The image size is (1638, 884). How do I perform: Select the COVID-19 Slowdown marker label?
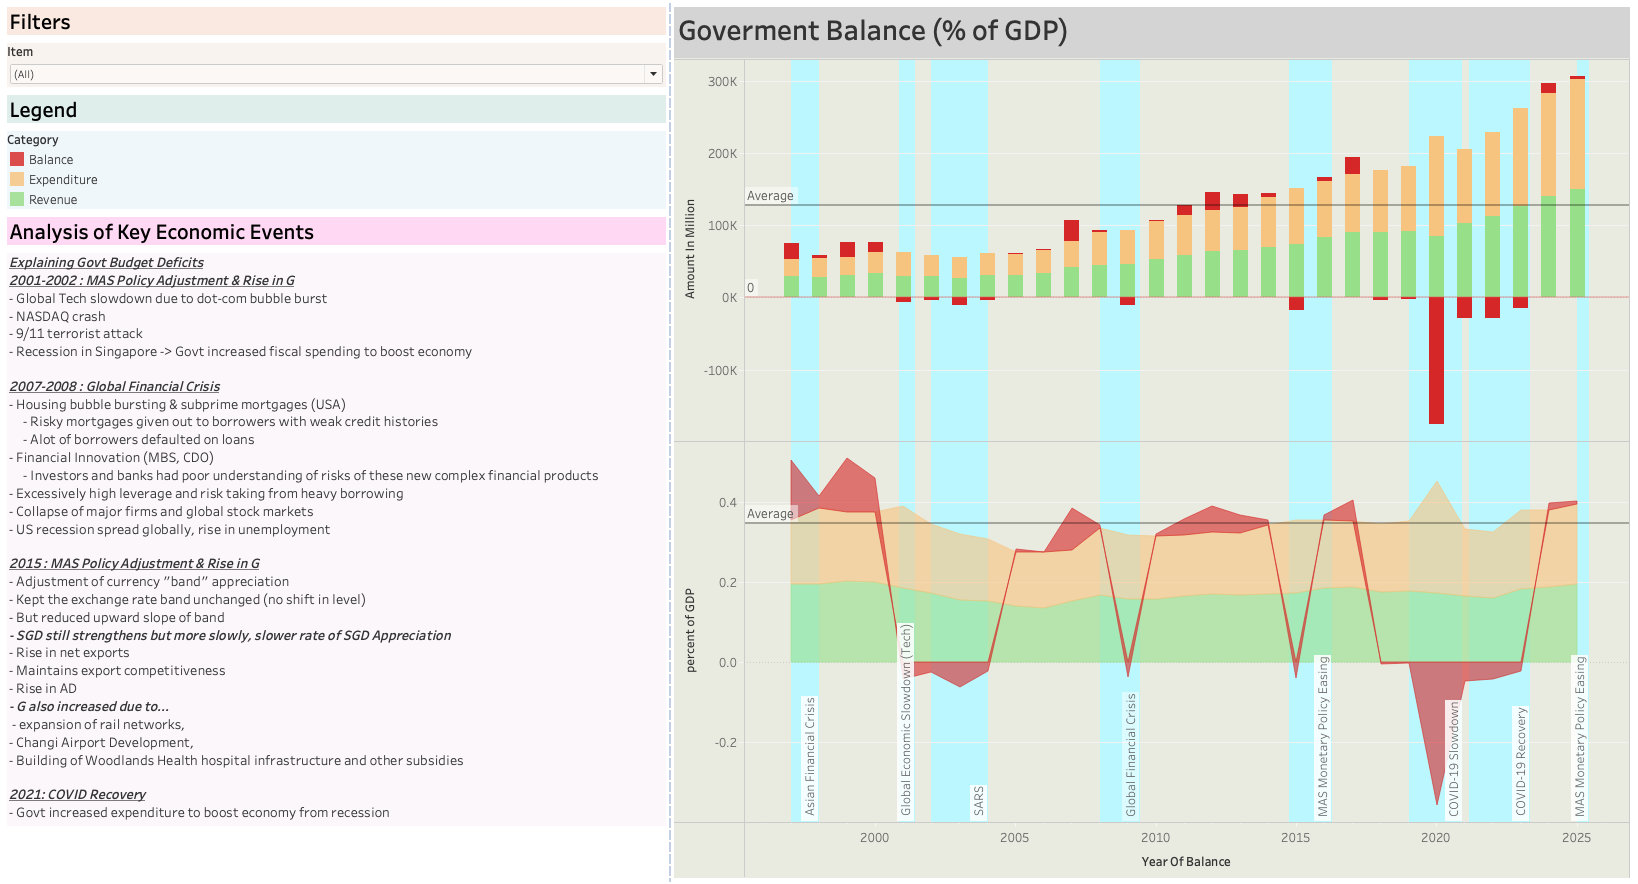1454,758
